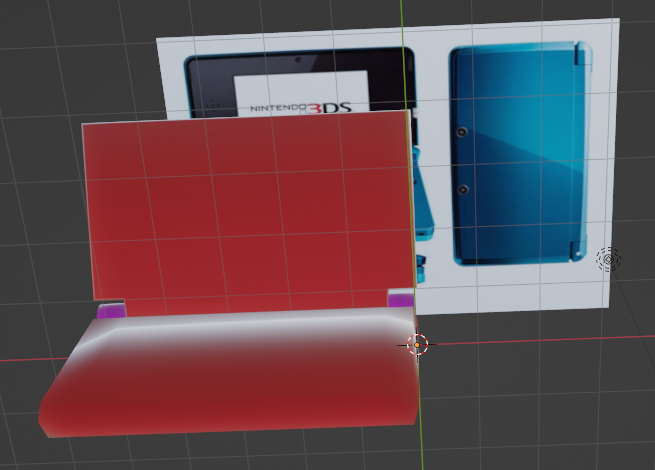Select the point light object in viewport
Screen dimensions: 655x470
[x=608, y=259]
